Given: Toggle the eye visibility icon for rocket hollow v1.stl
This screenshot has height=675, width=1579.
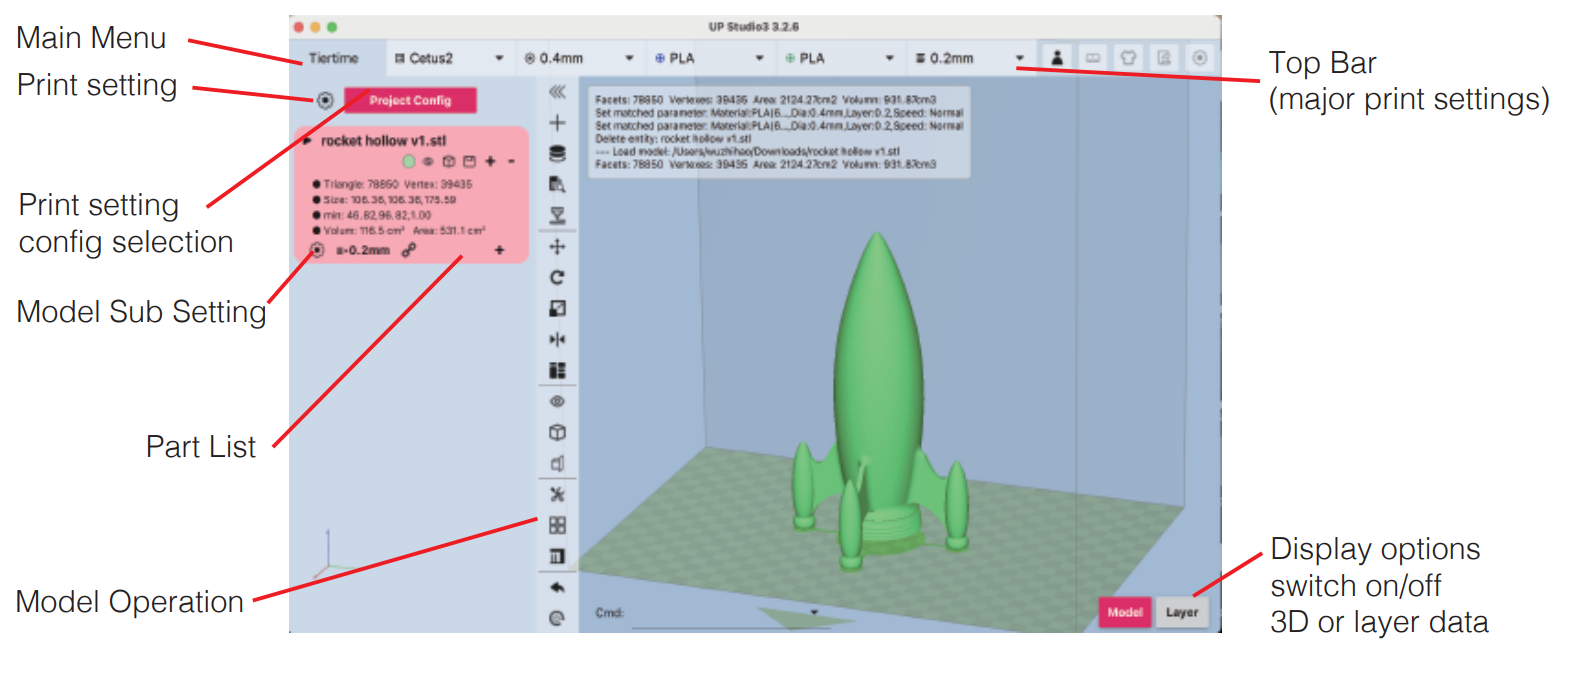Looking at the screenshot, I should (428, 161).
